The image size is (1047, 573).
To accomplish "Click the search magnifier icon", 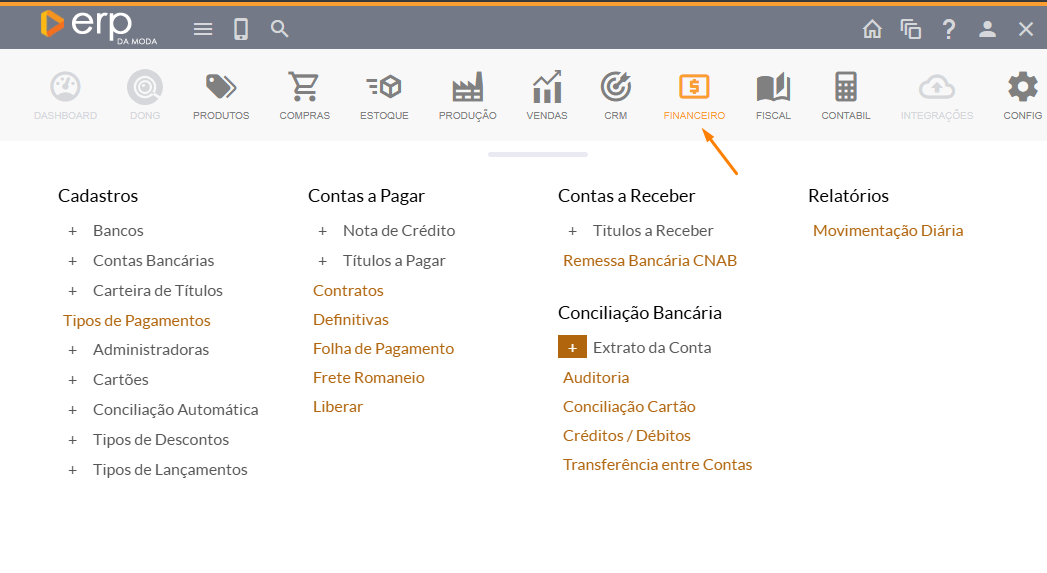I will click(x=280, y=29).
